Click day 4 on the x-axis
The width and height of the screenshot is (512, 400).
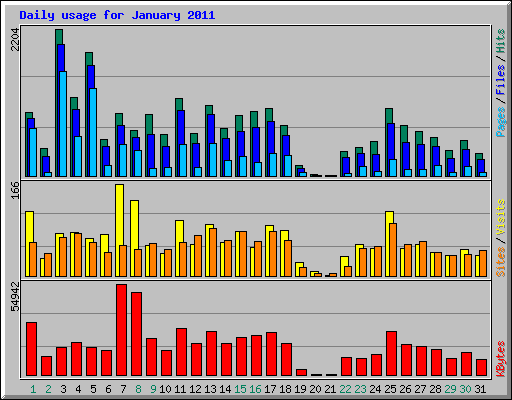(x=78, y=389)
